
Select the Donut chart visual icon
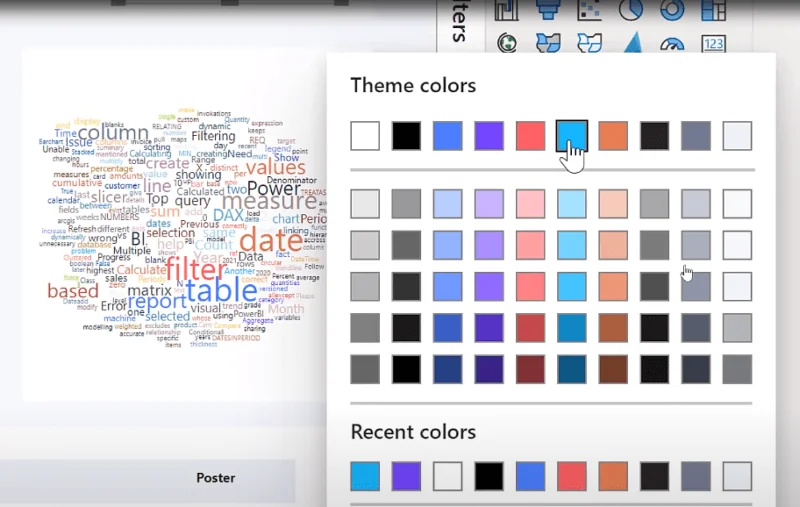(x=672, y=9)
